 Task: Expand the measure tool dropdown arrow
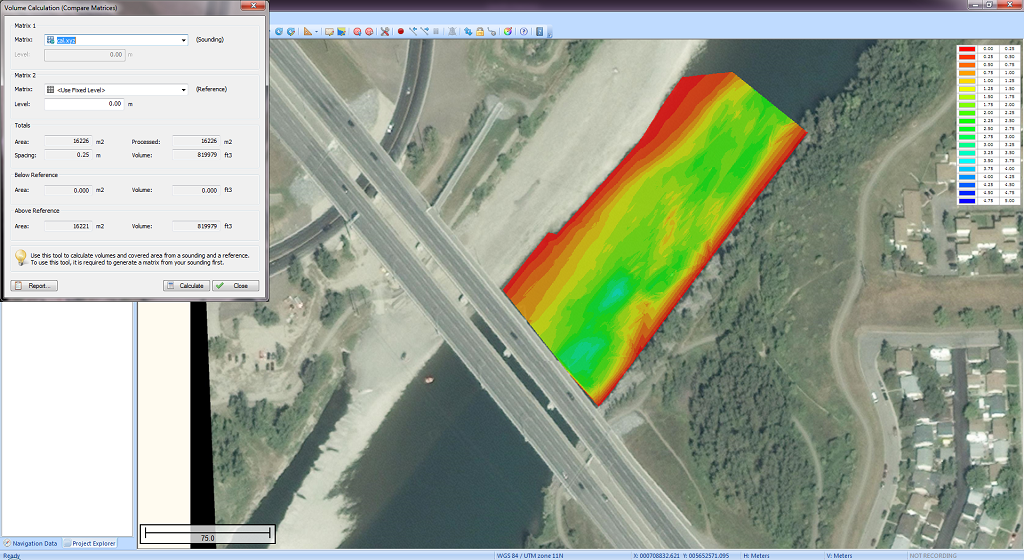click(317, 31)
